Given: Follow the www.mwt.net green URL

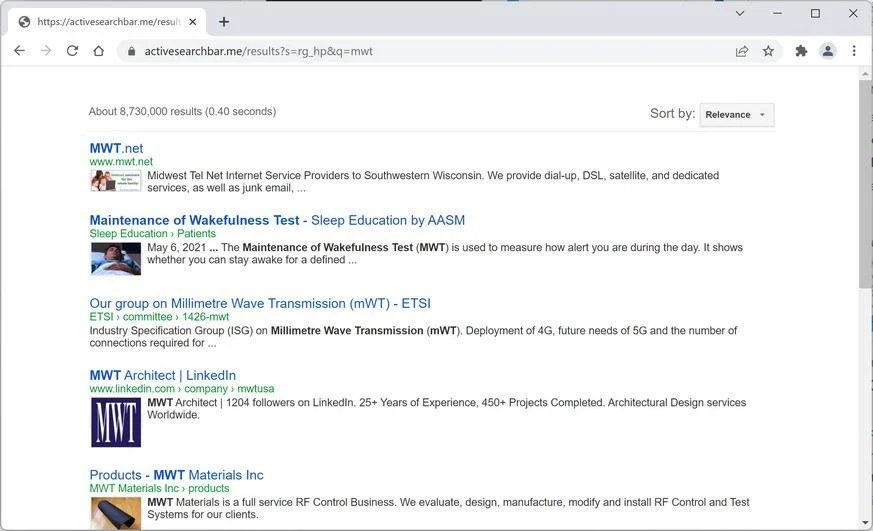Looking at the screenshot, I should point(121,161).
